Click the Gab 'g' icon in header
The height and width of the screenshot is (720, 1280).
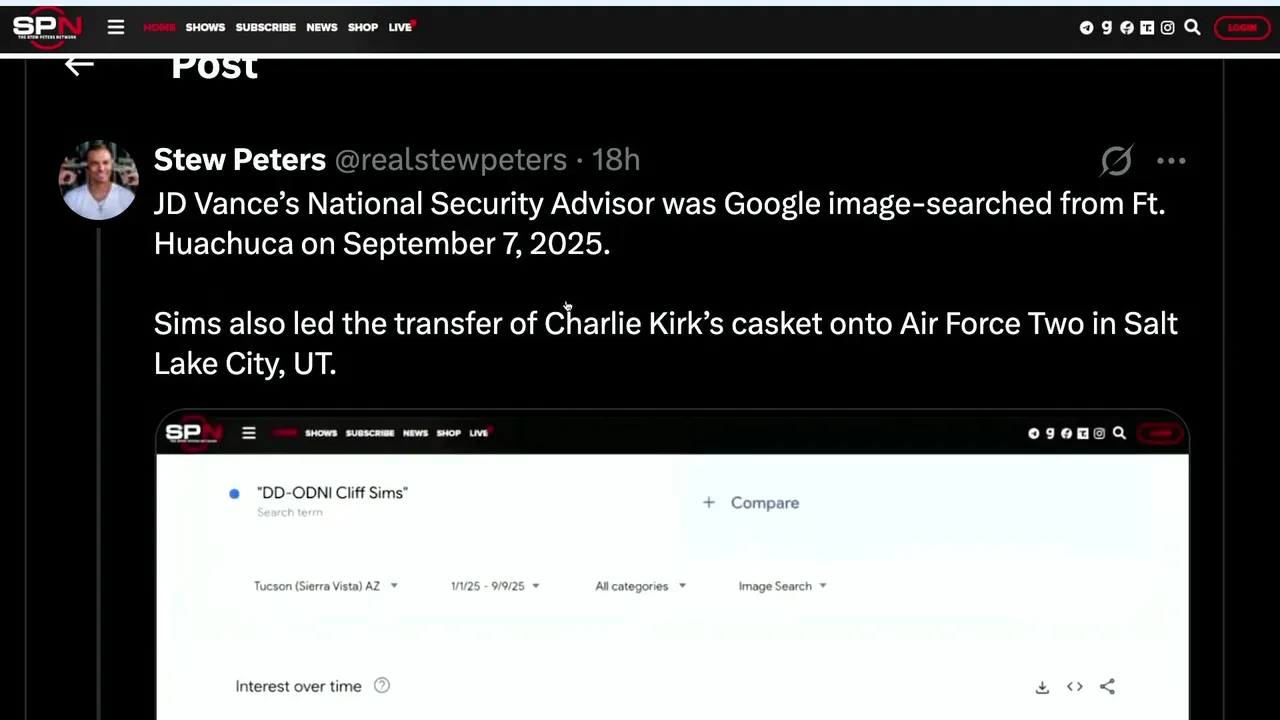(1107, 28)
